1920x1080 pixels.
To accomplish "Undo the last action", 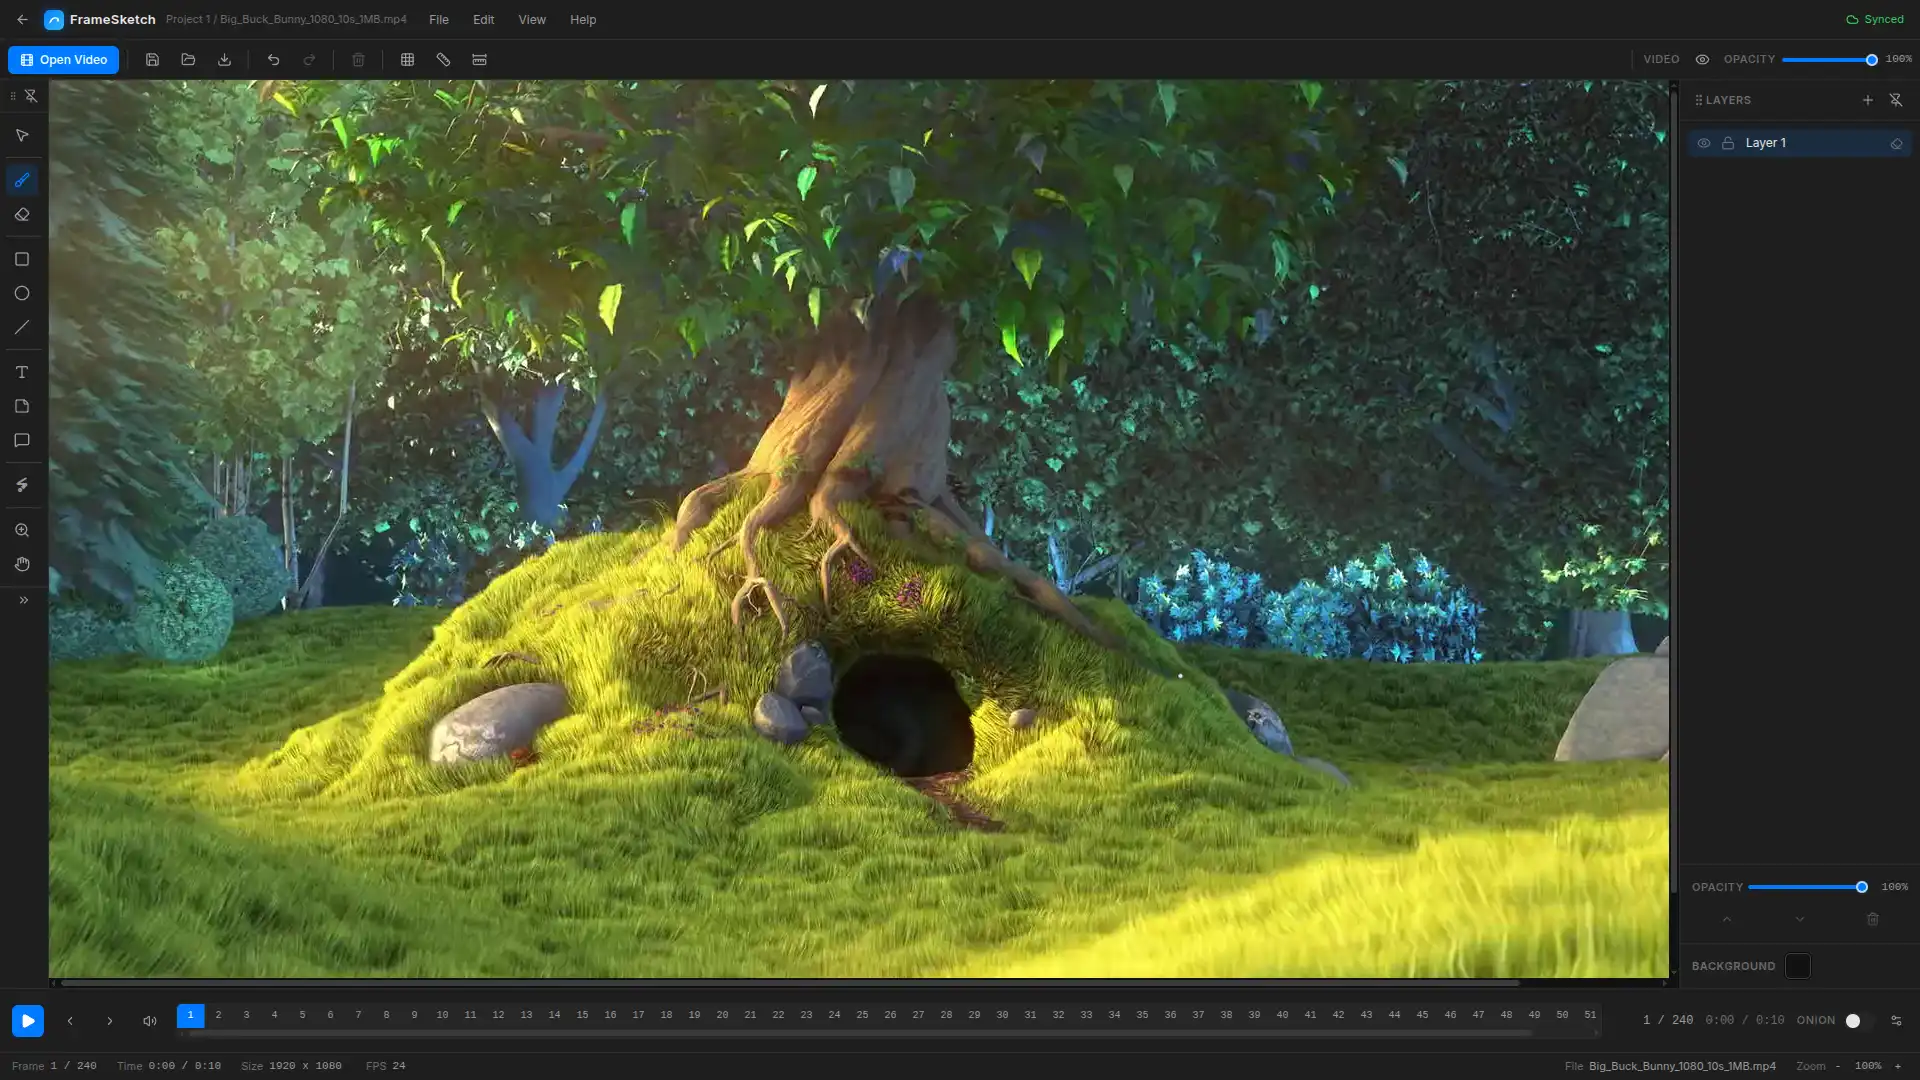I will point(273,60).
